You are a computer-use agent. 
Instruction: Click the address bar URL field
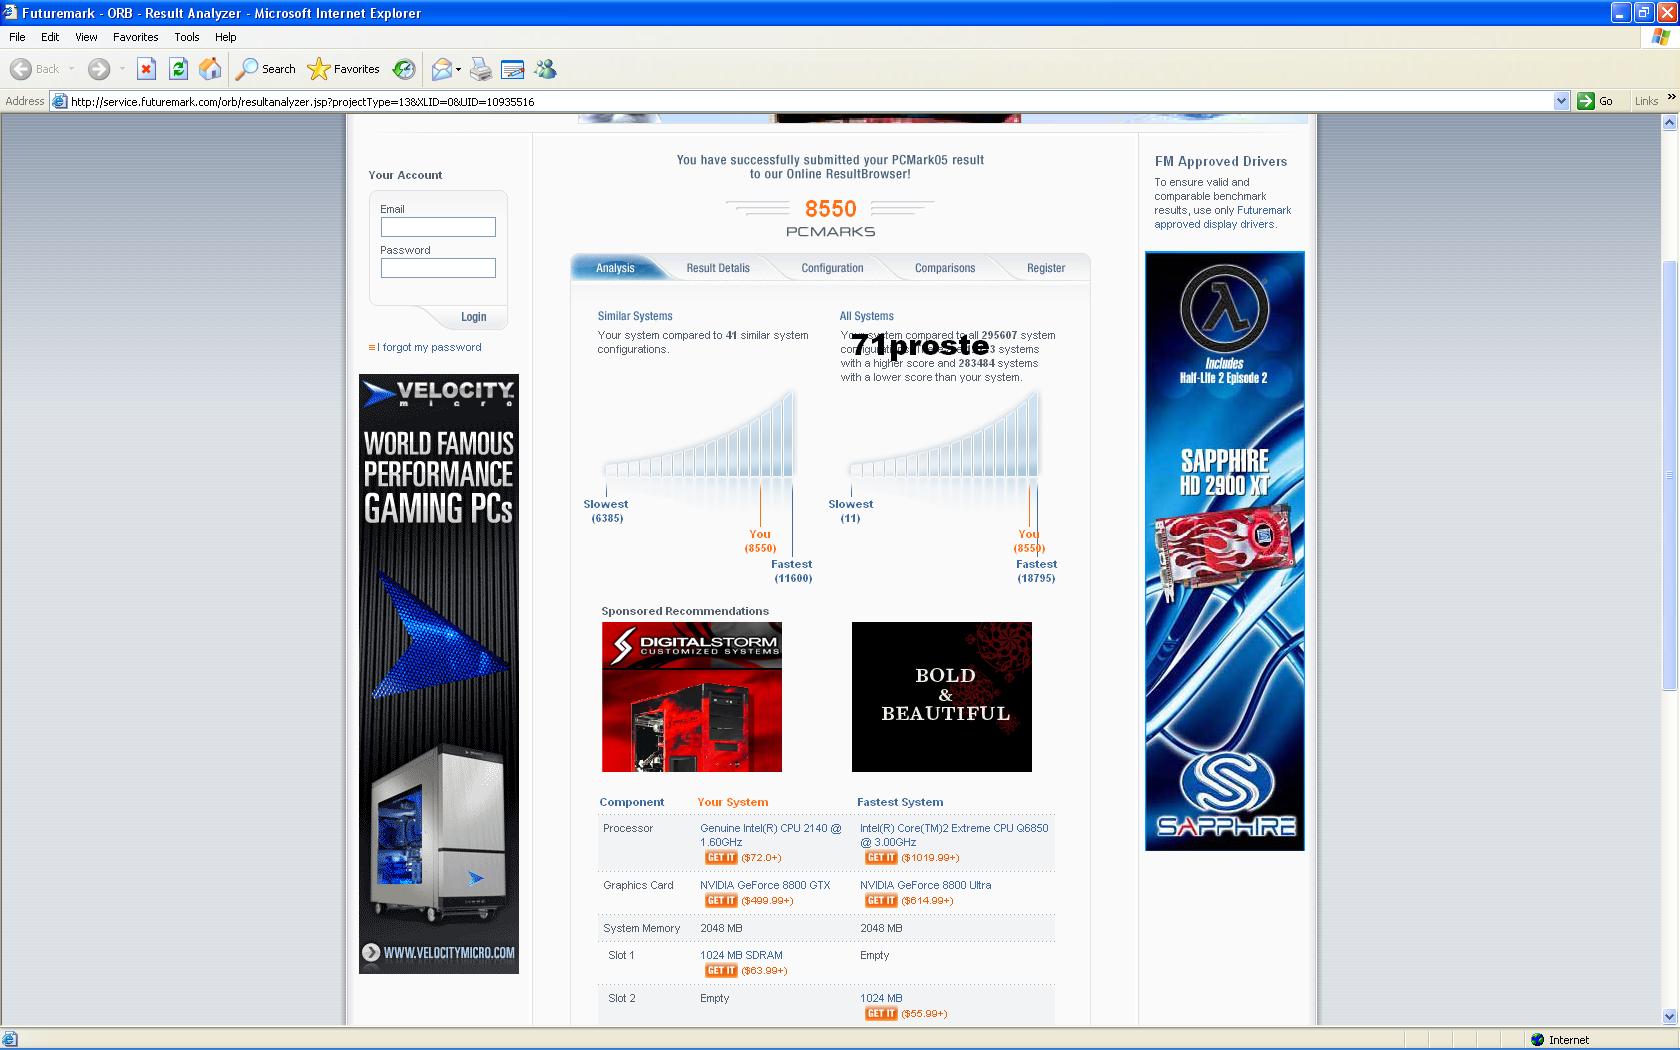click(x=810, y=101)
